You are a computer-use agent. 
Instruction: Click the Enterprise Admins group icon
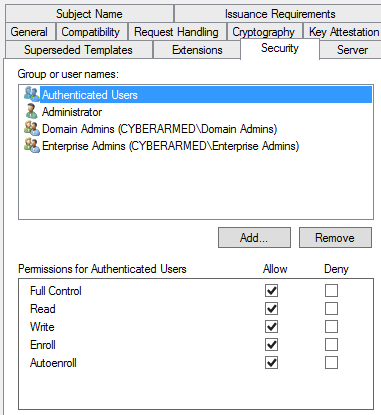[x=32, y=145]
